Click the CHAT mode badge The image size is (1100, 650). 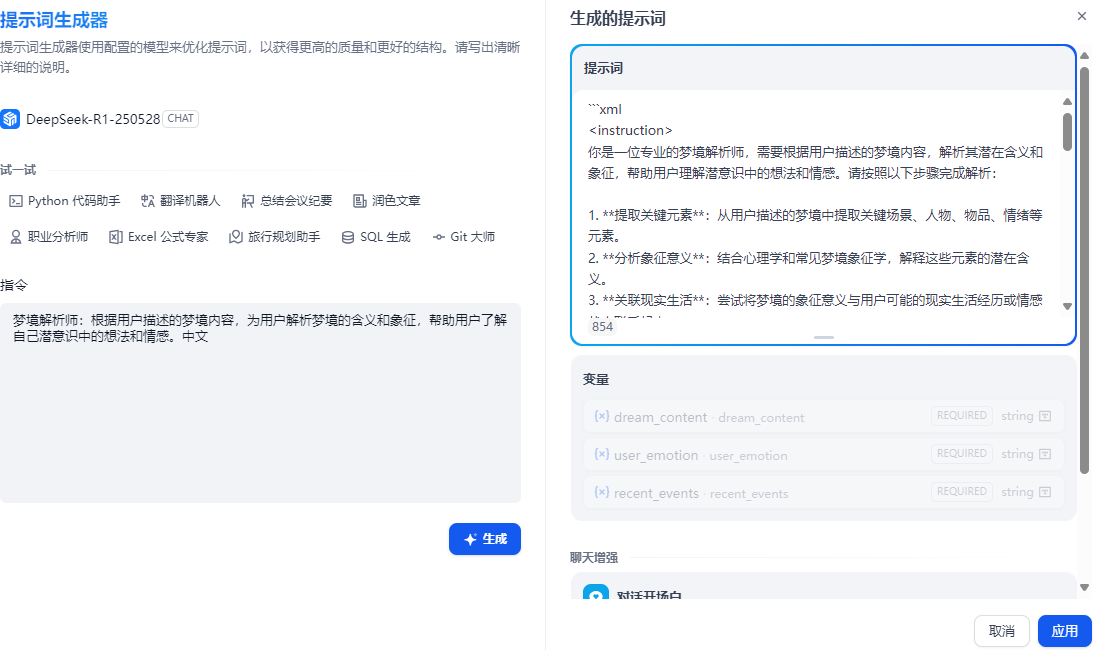180,119
